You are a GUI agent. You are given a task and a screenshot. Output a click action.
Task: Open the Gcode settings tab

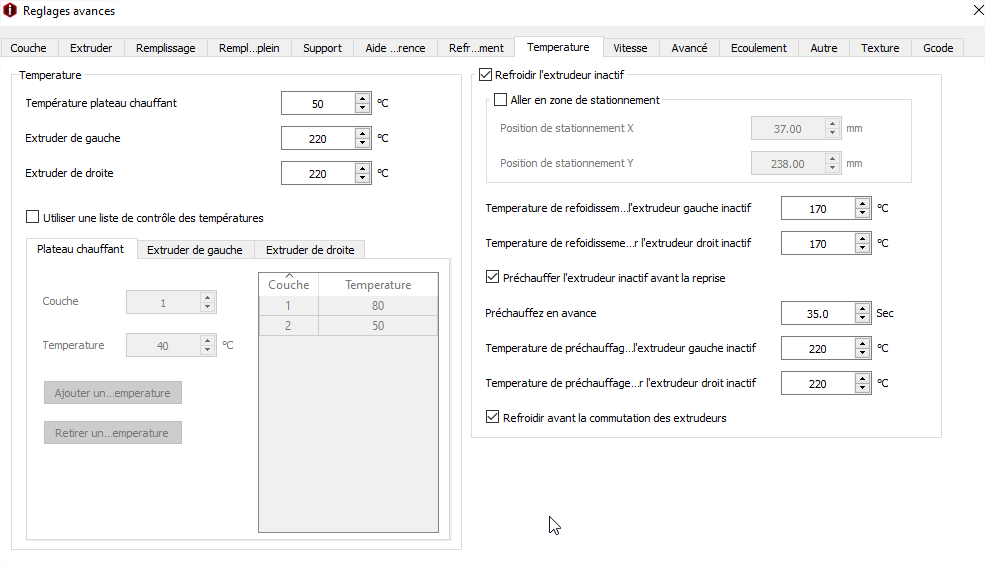(x=938, y=48)
